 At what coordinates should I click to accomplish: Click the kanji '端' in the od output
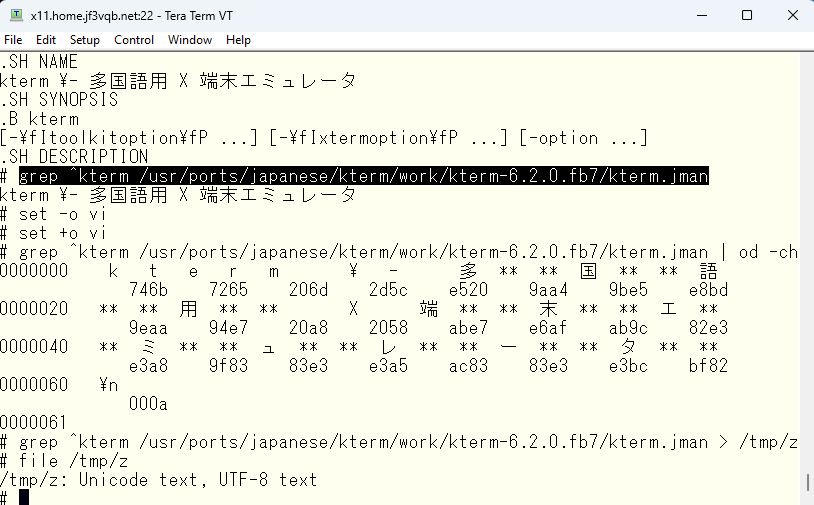tap(429, 309)
